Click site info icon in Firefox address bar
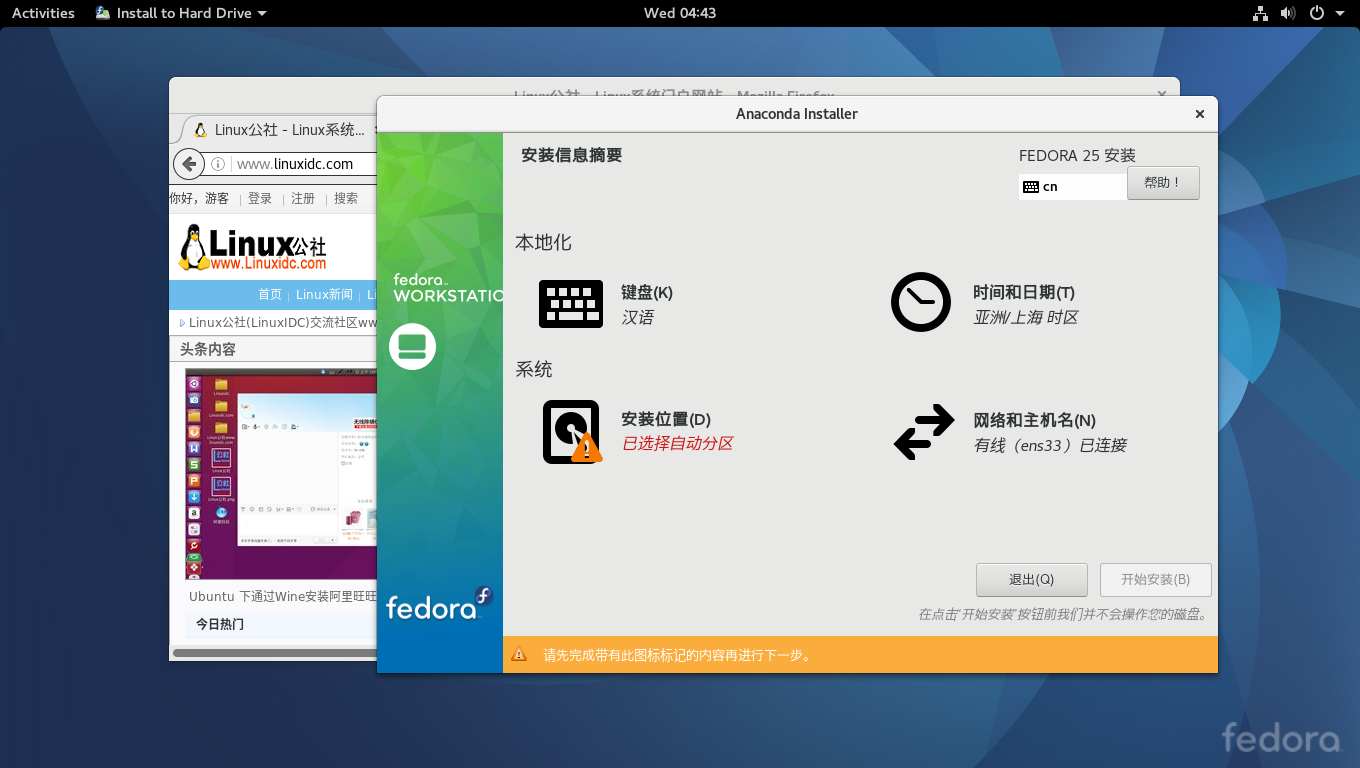Viewport: 1360px width, 768px height. click(218, 164)
